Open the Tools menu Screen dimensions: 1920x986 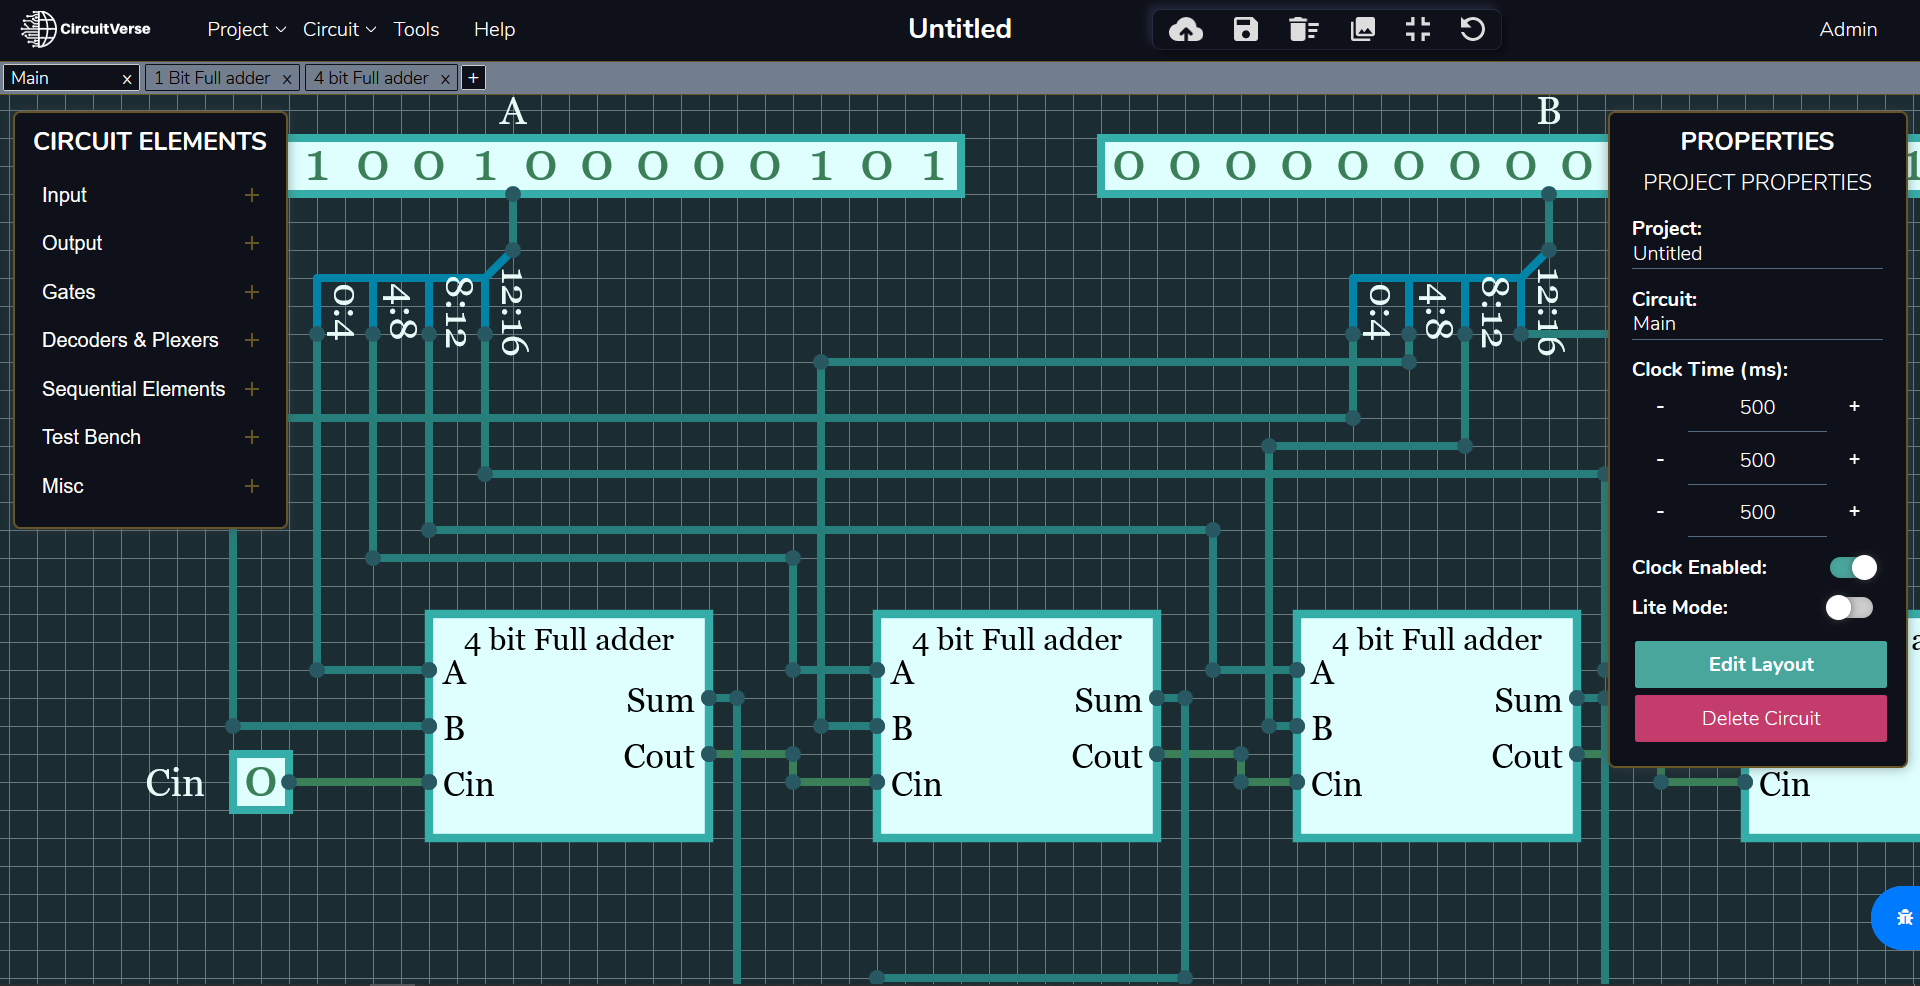point(416,30)
